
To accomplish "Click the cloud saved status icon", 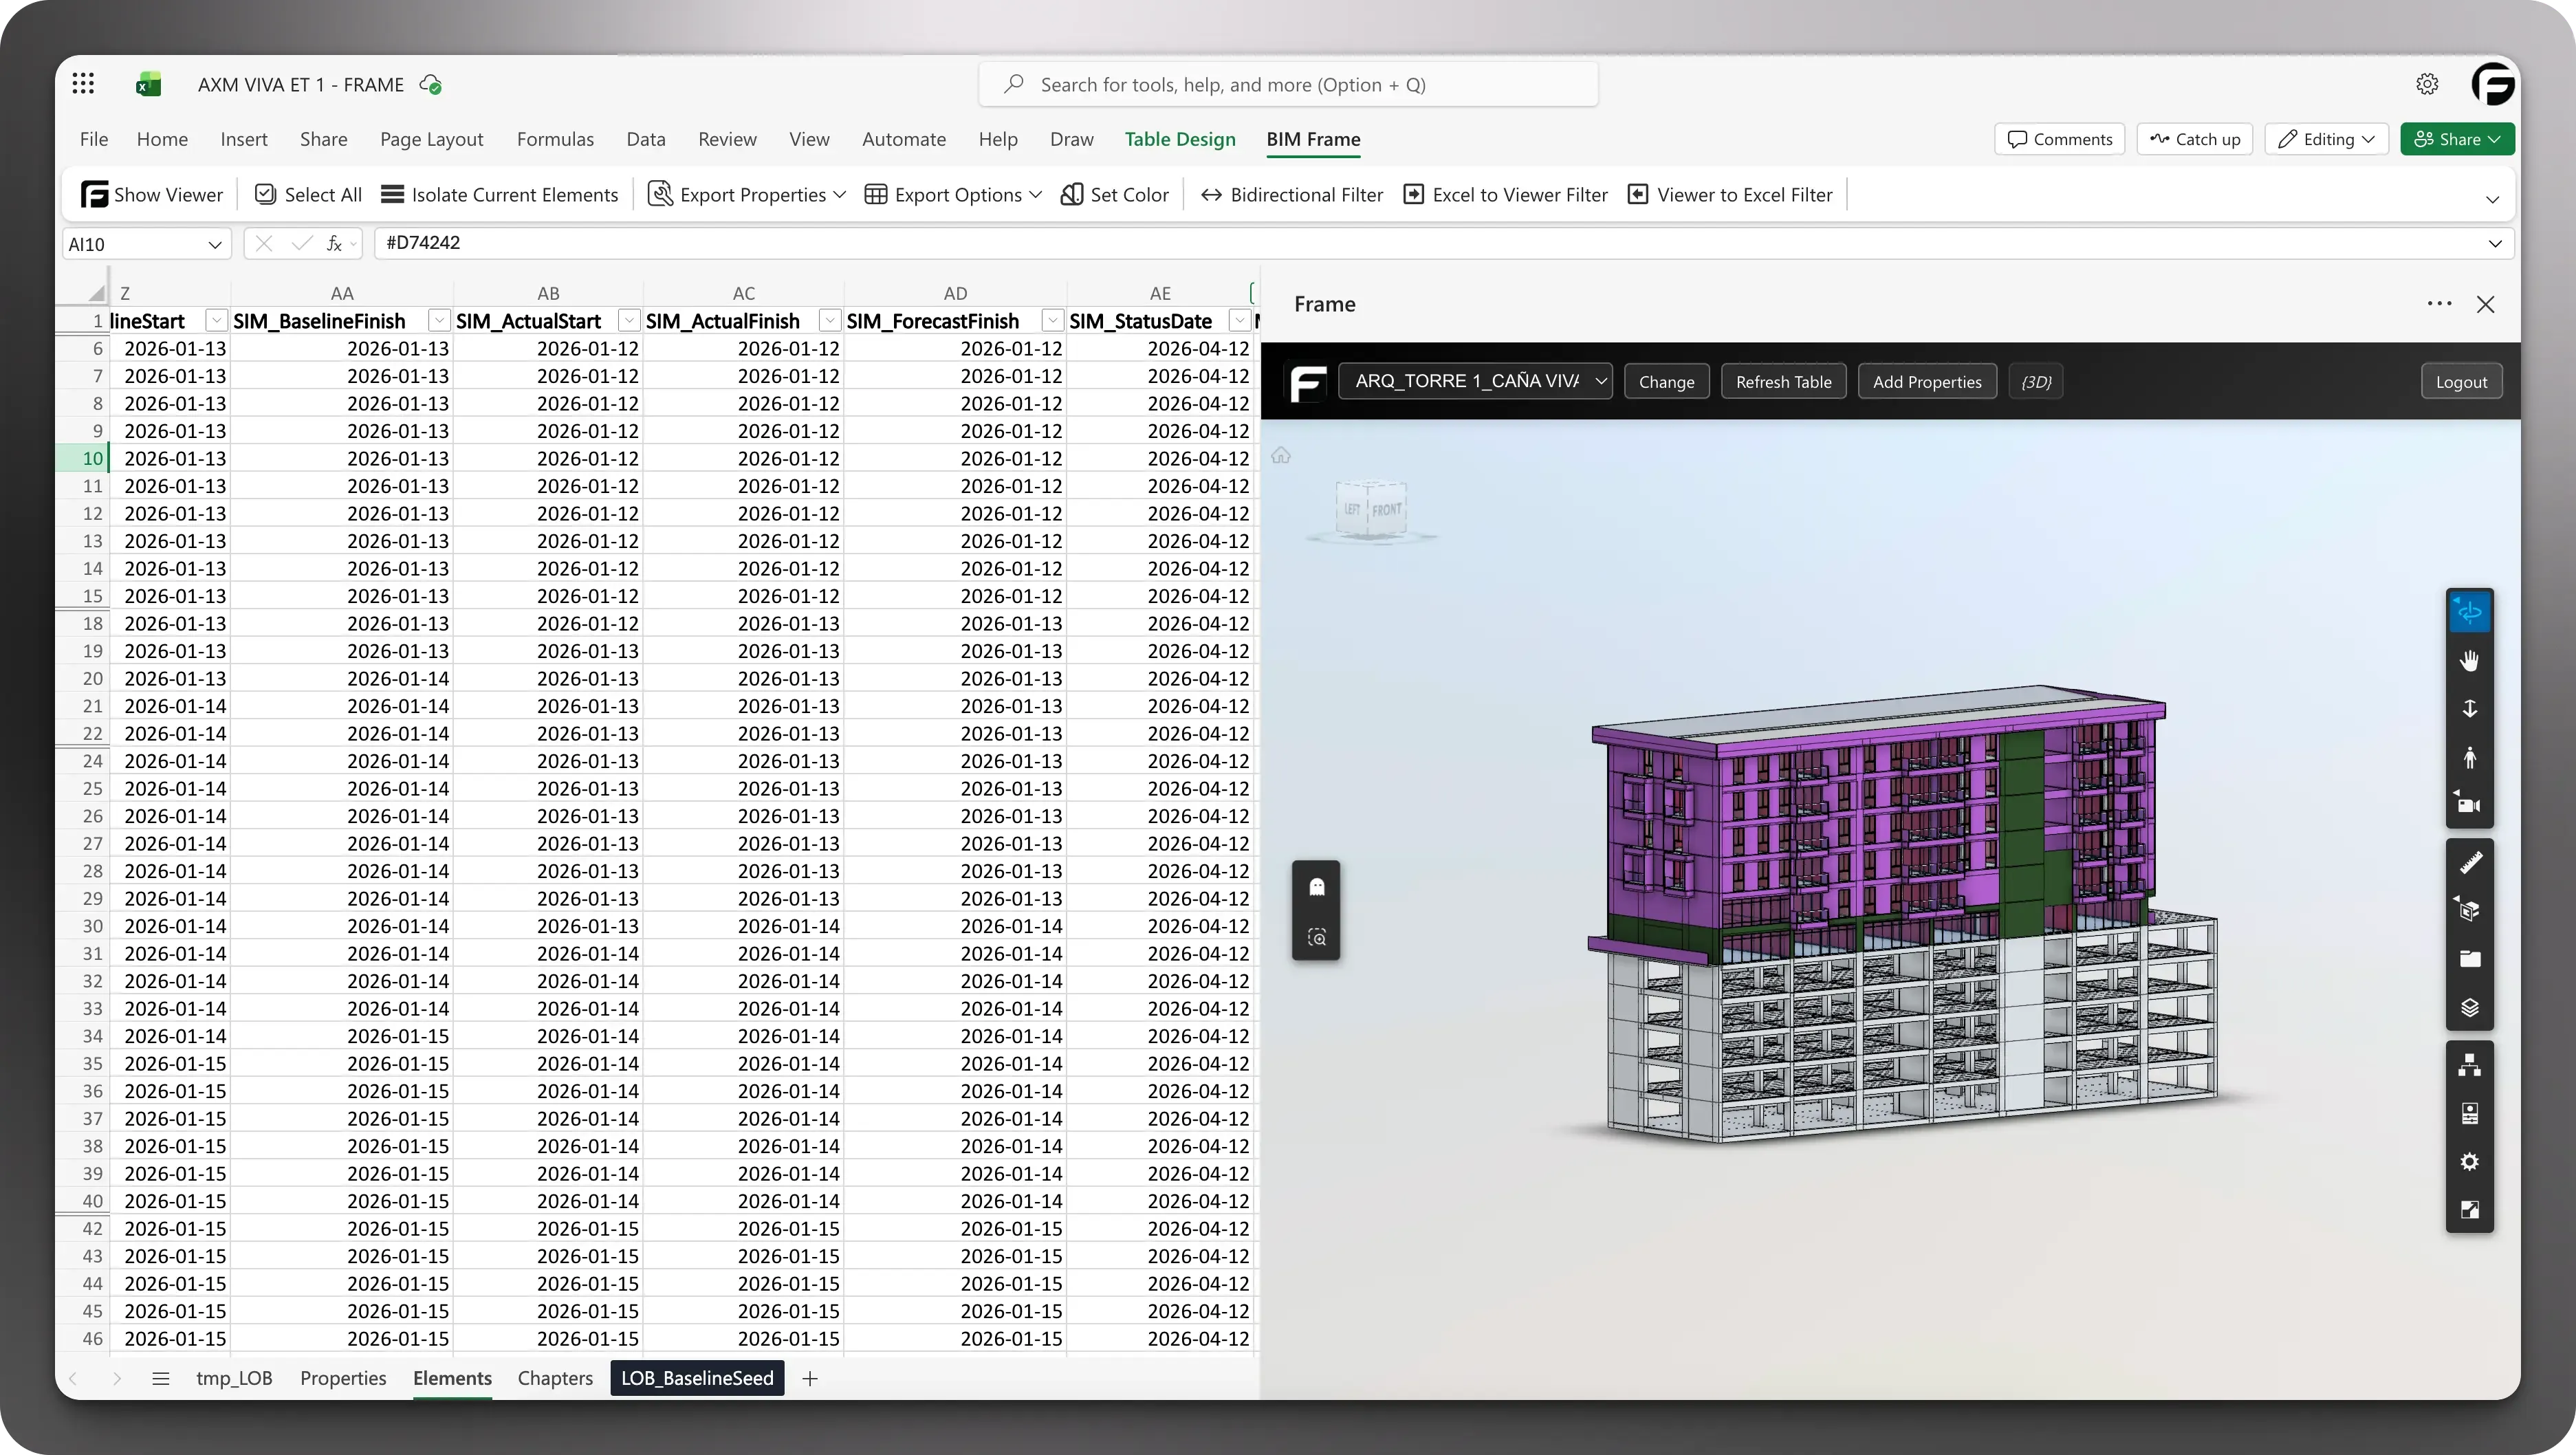I will pos(431,85).
